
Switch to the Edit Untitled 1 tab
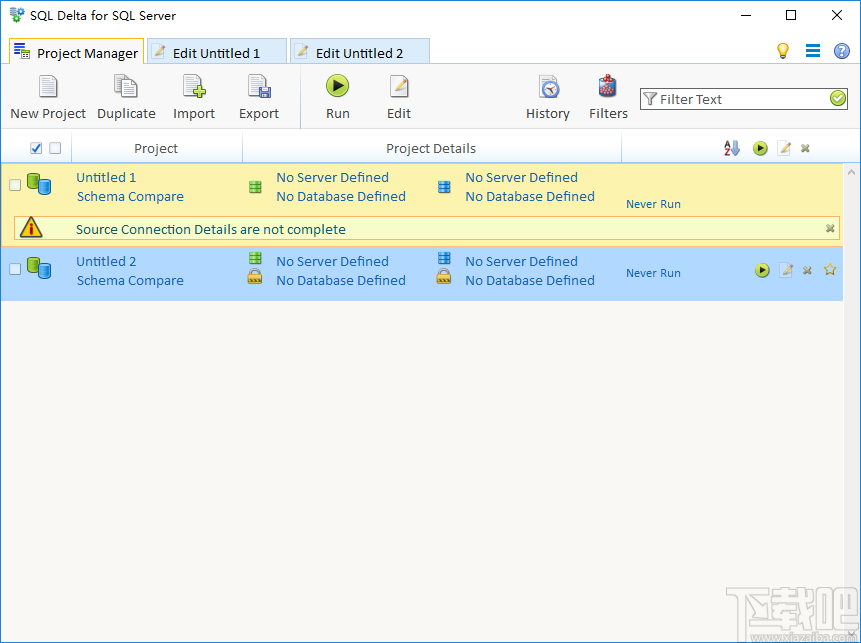(x=216, y=50)
